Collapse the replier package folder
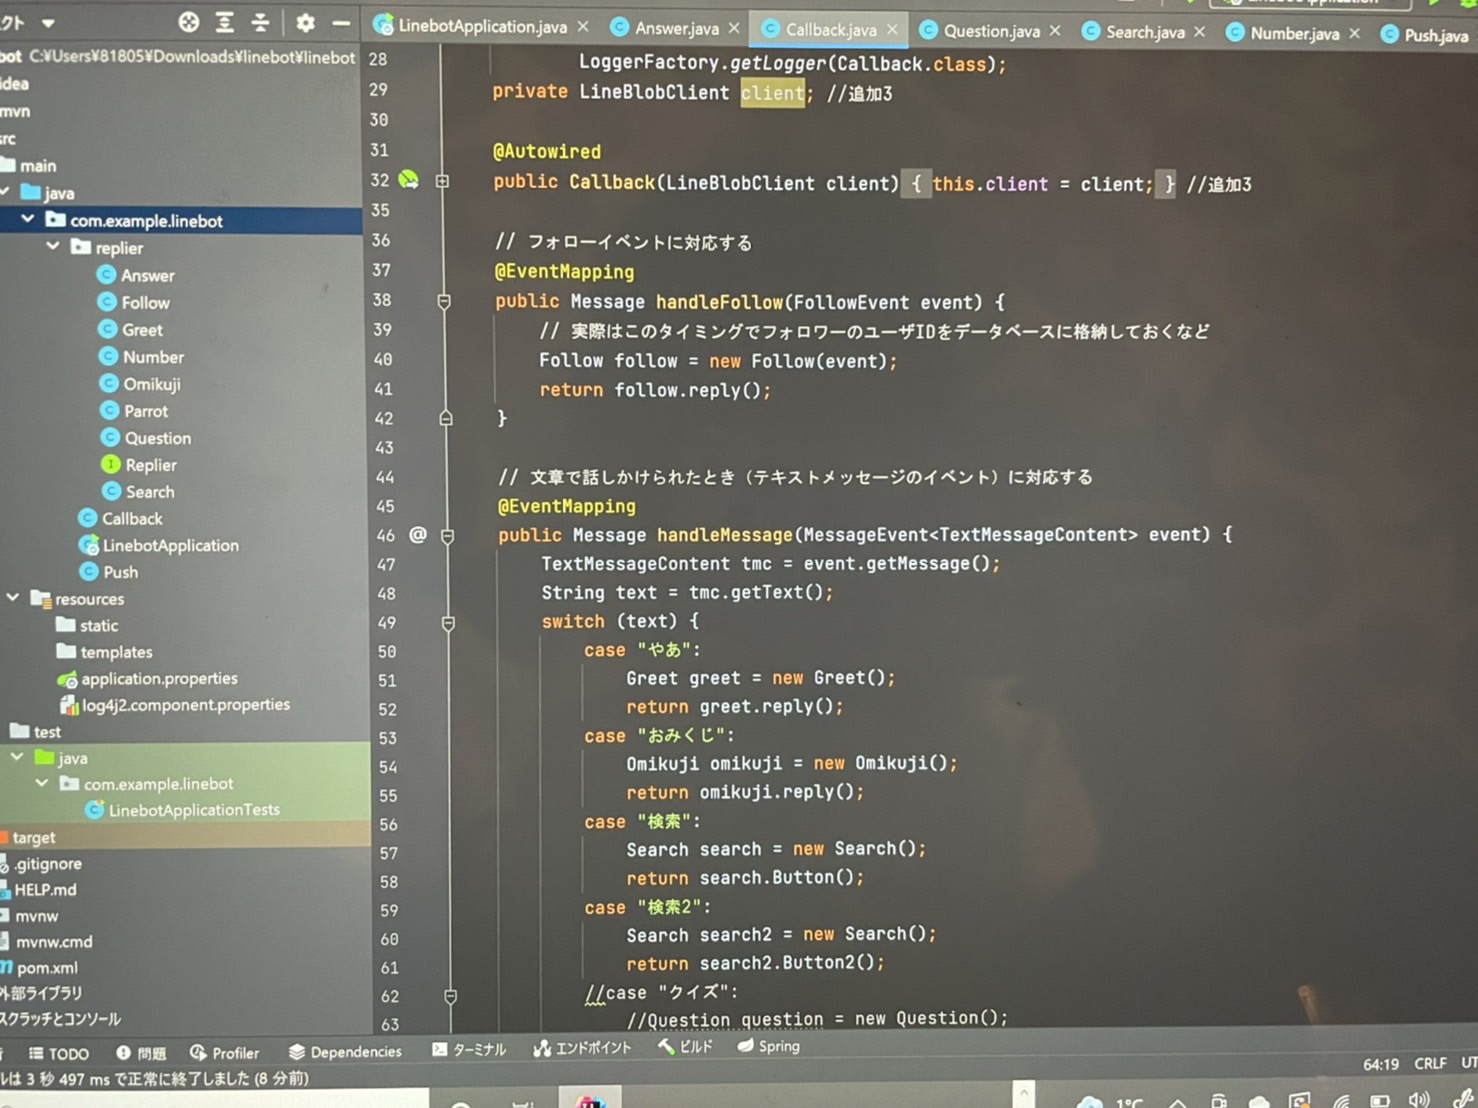 (x=54, y=247)
